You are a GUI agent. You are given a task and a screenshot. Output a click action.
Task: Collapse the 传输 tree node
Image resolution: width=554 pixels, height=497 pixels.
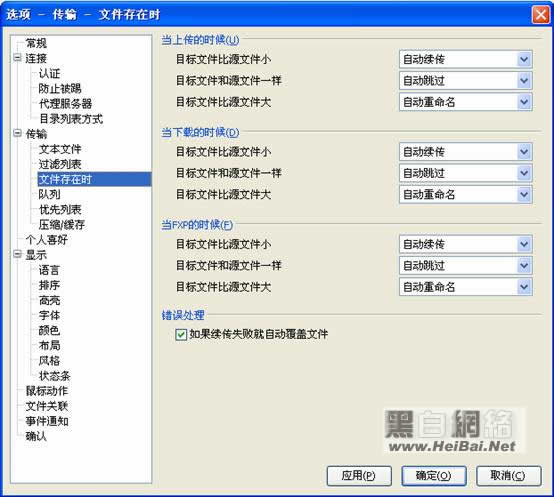[x=17, y=133]
